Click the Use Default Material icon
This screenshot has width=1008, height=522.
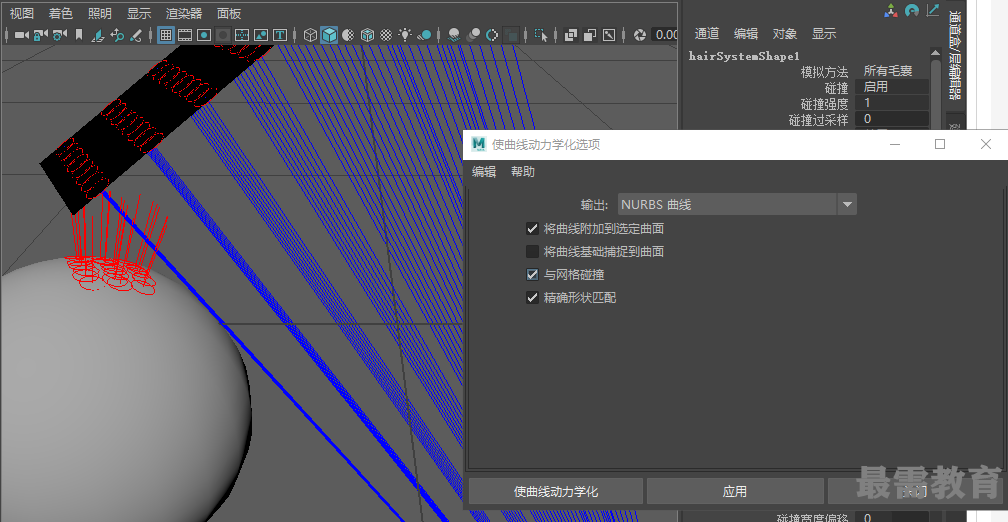coord(348,35)
